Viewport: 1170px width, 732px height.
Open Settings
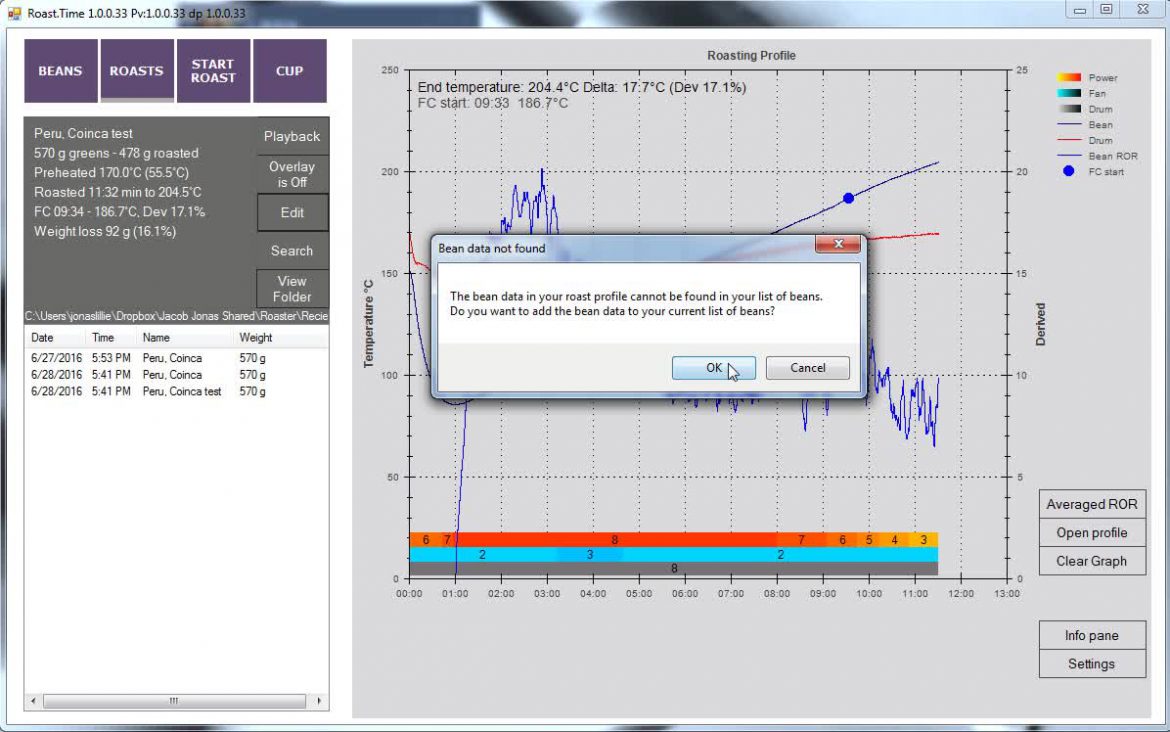1091,664
